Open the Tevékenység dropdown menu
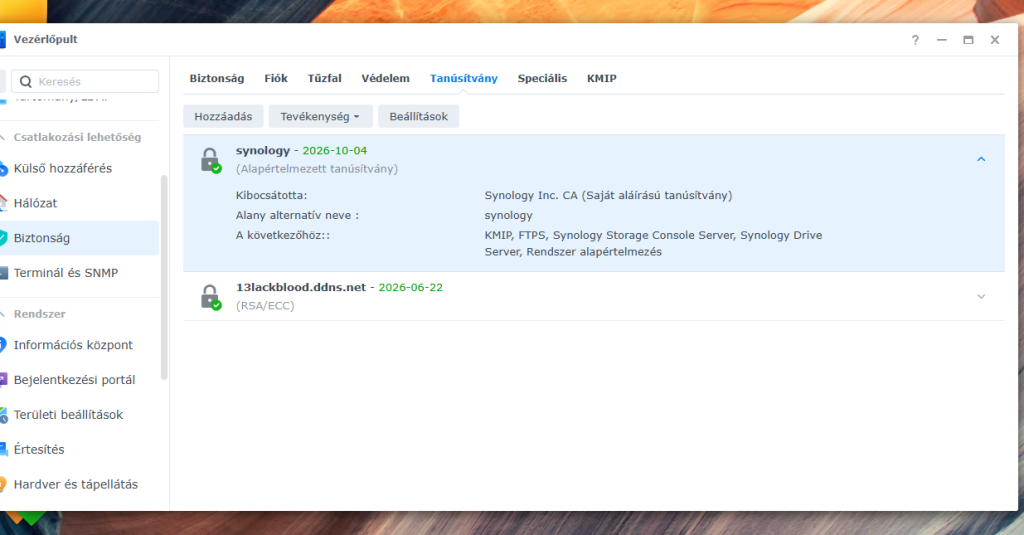 coord(320,116)
